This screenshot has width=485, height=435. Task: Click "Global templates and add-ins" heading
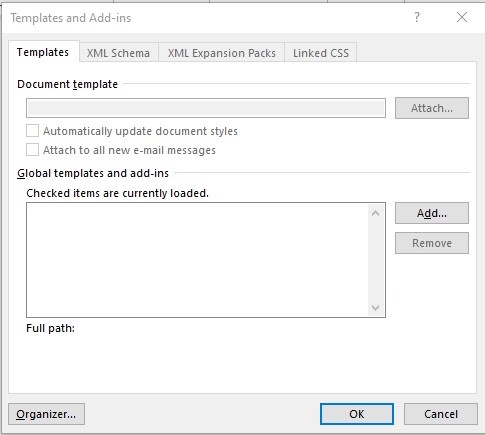pos(93,173)
